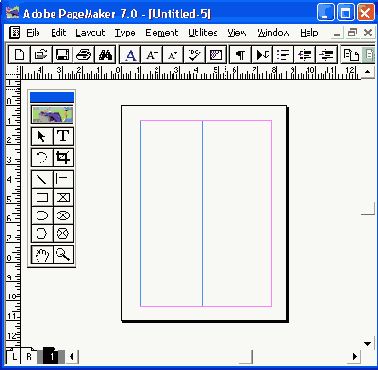Image resolution: width=378 pixels, height=370 pixels.
Task: Run the Spelling check icon
Action: (x=194, y=54)
